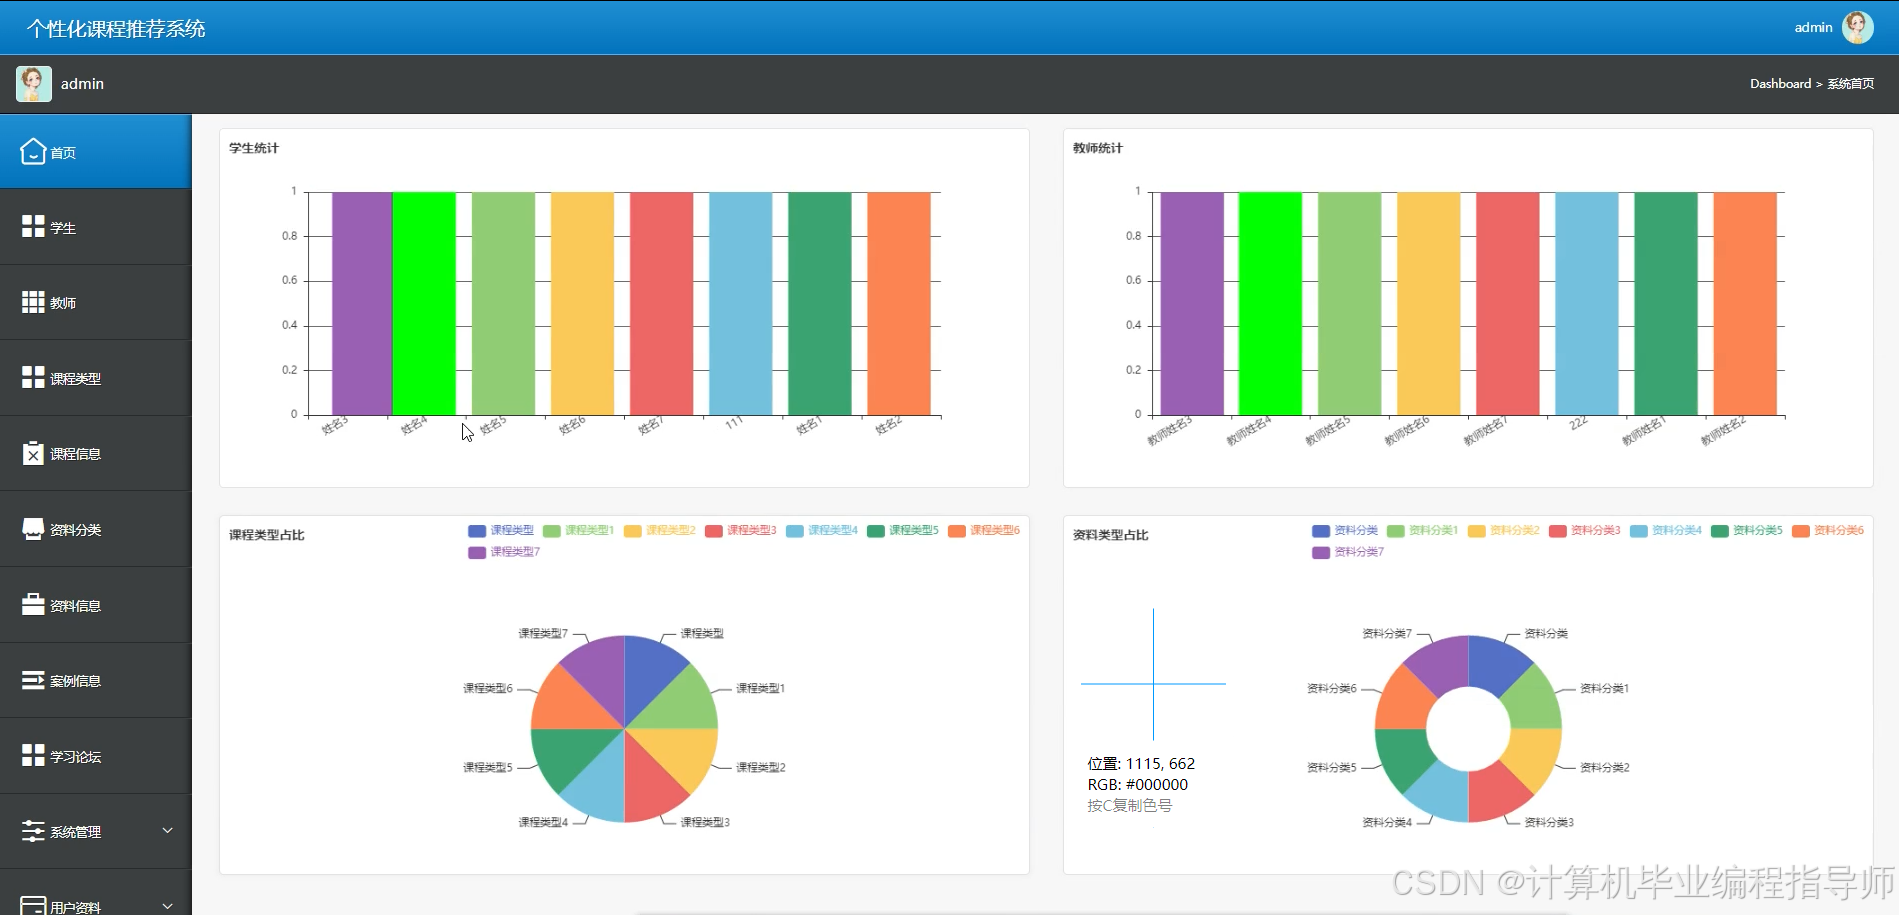Open the 学生 menu item

(x=95, y=227)
